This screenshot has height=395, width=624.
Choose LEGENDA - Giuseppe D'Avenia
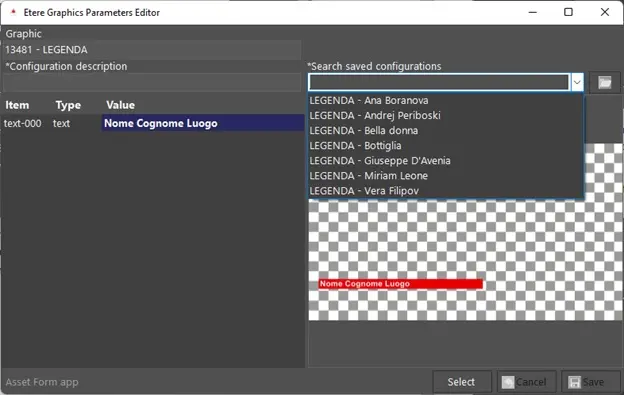pyautogui.click(x=446, y=161)
